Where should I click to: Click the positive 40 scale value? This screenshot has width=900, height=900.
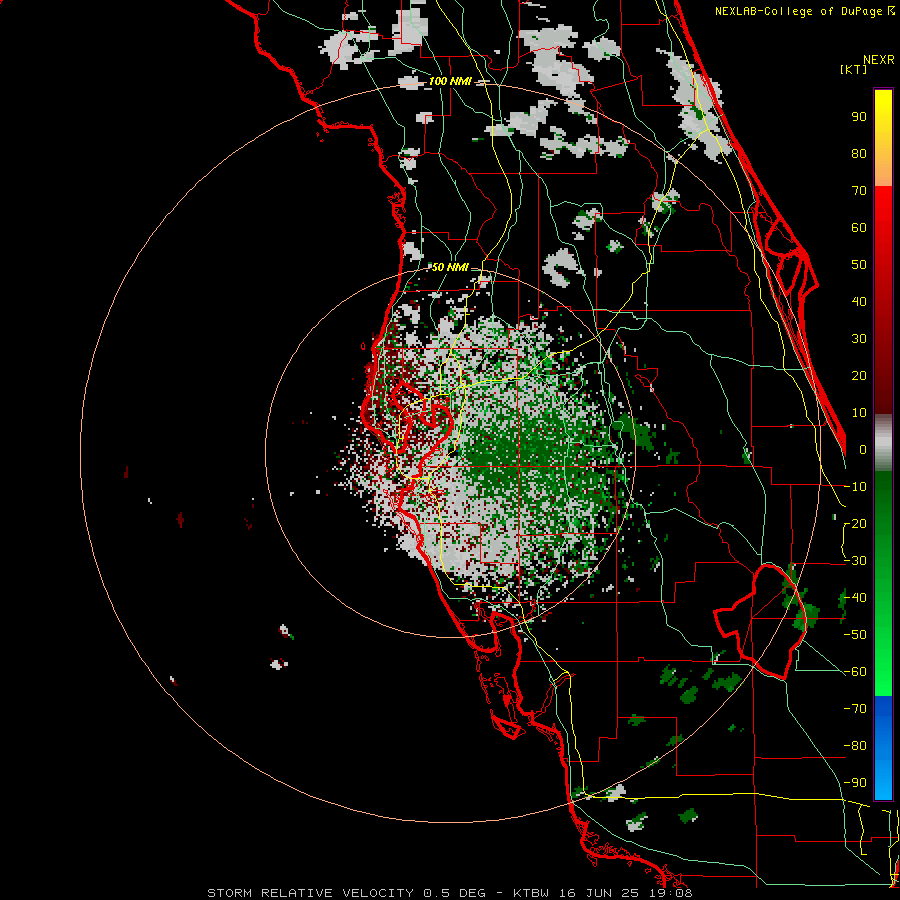tap(859, 302)
